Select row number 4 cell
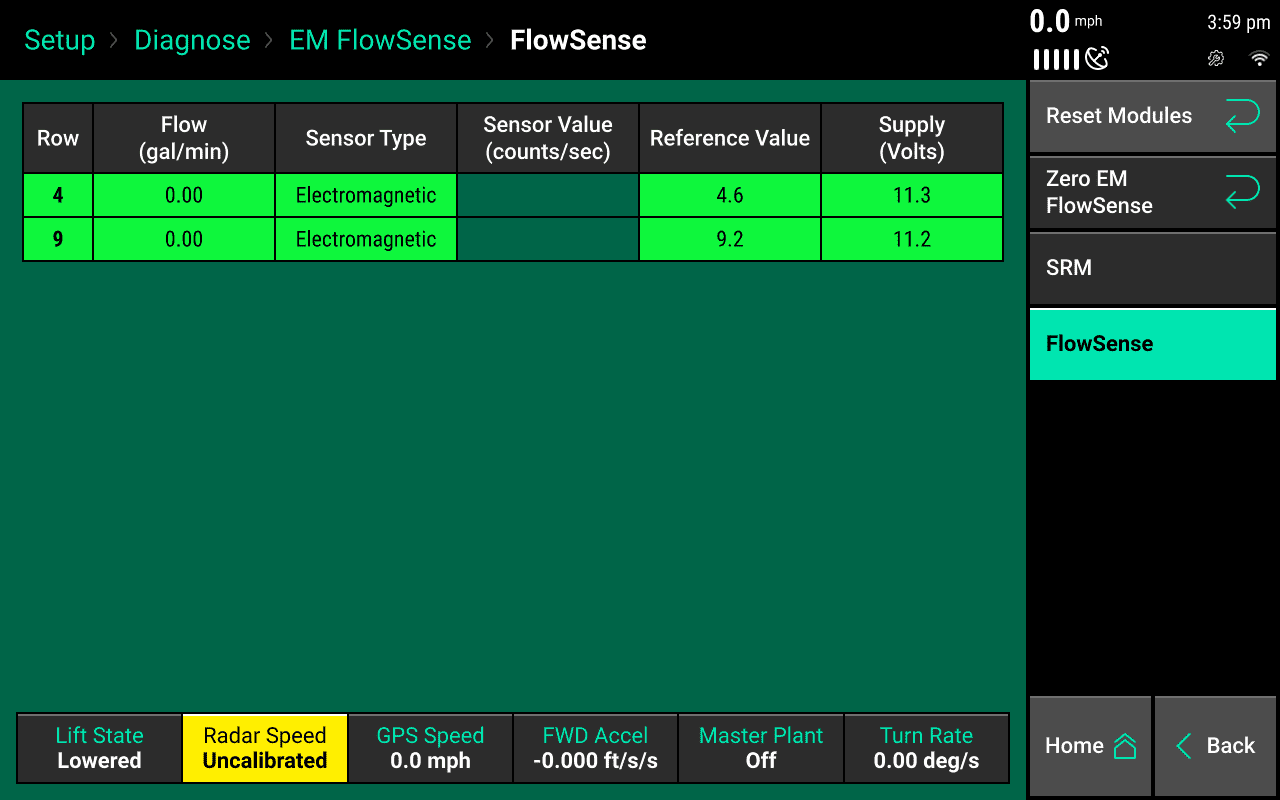The width and height of the screenshot is (1280, 800). 58,195
